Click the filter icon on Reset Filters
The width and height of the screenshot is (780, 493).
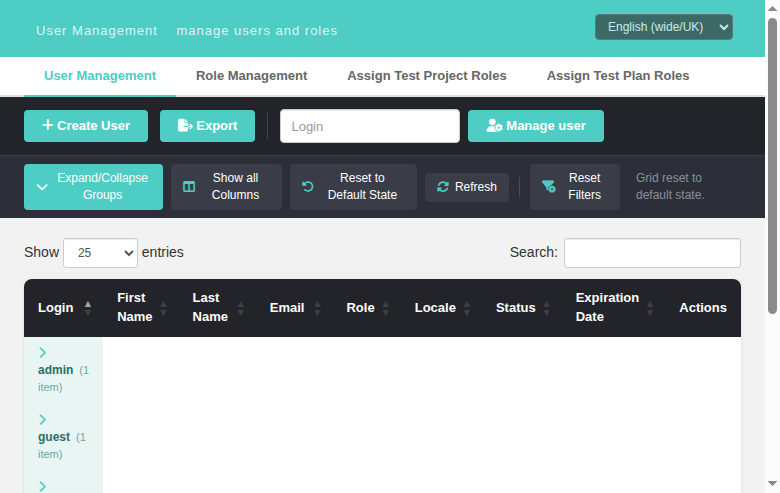(x=549, y=187)
